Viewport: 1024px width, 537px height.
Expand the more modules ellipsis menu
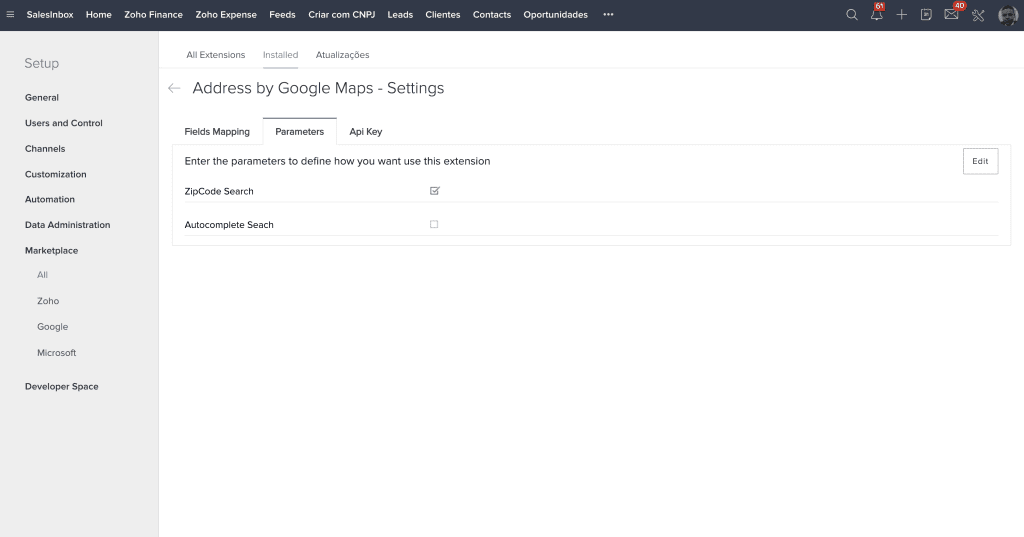[x=608, y=15]
